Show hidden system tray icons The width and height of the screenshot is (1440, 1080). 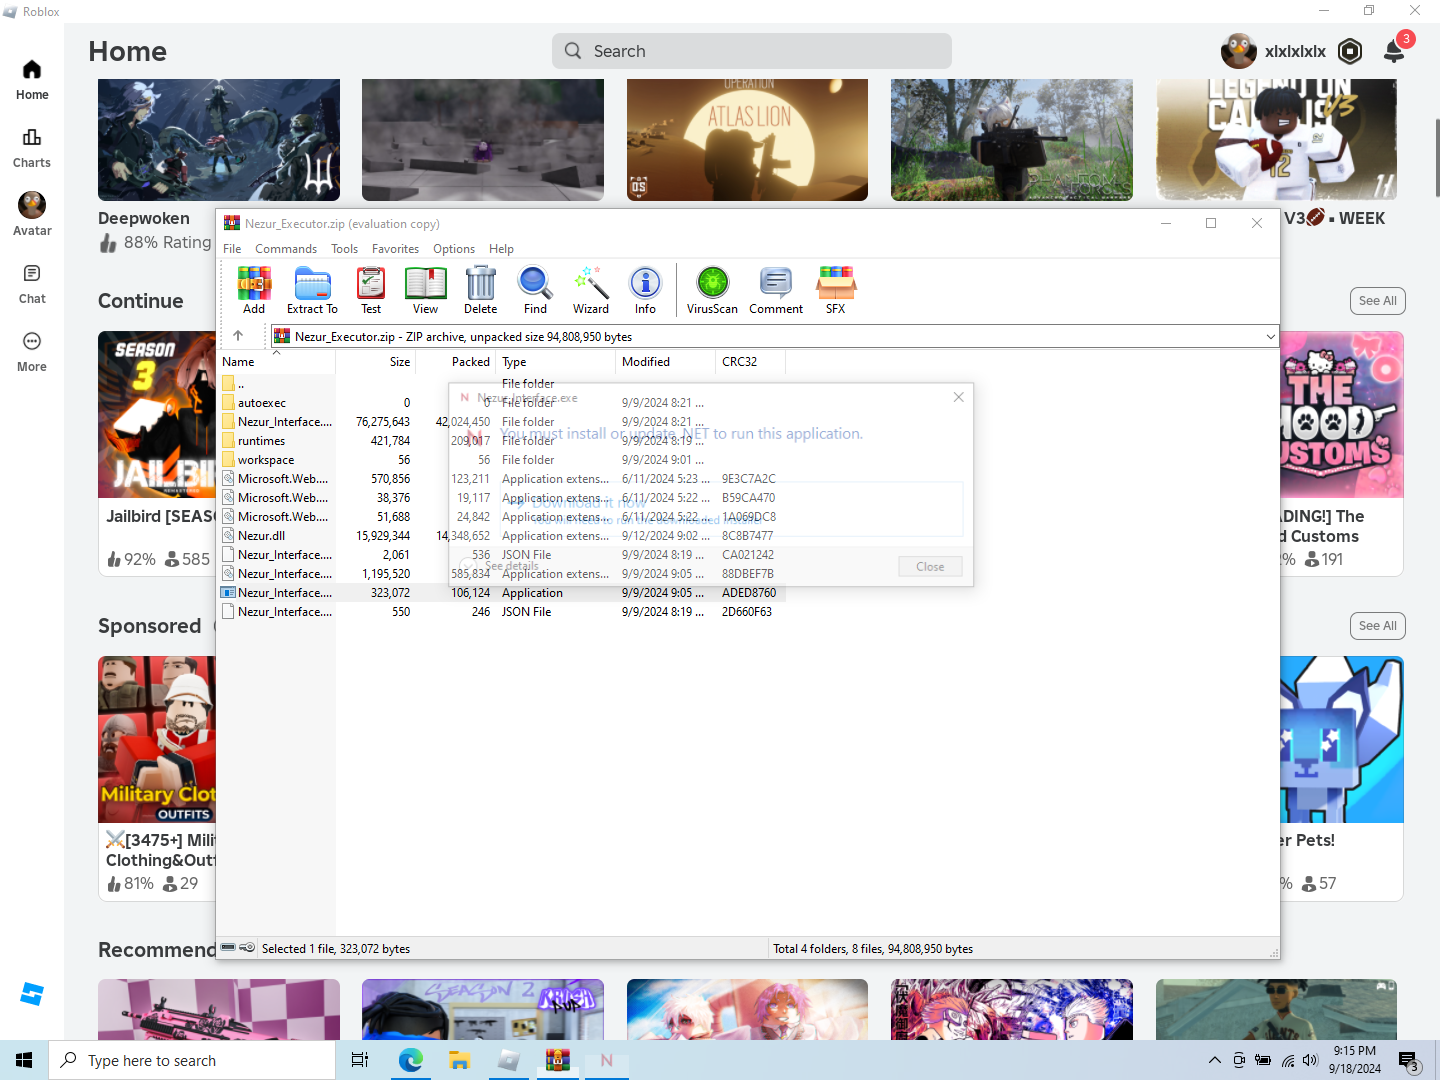[x=1214, y=1060]
